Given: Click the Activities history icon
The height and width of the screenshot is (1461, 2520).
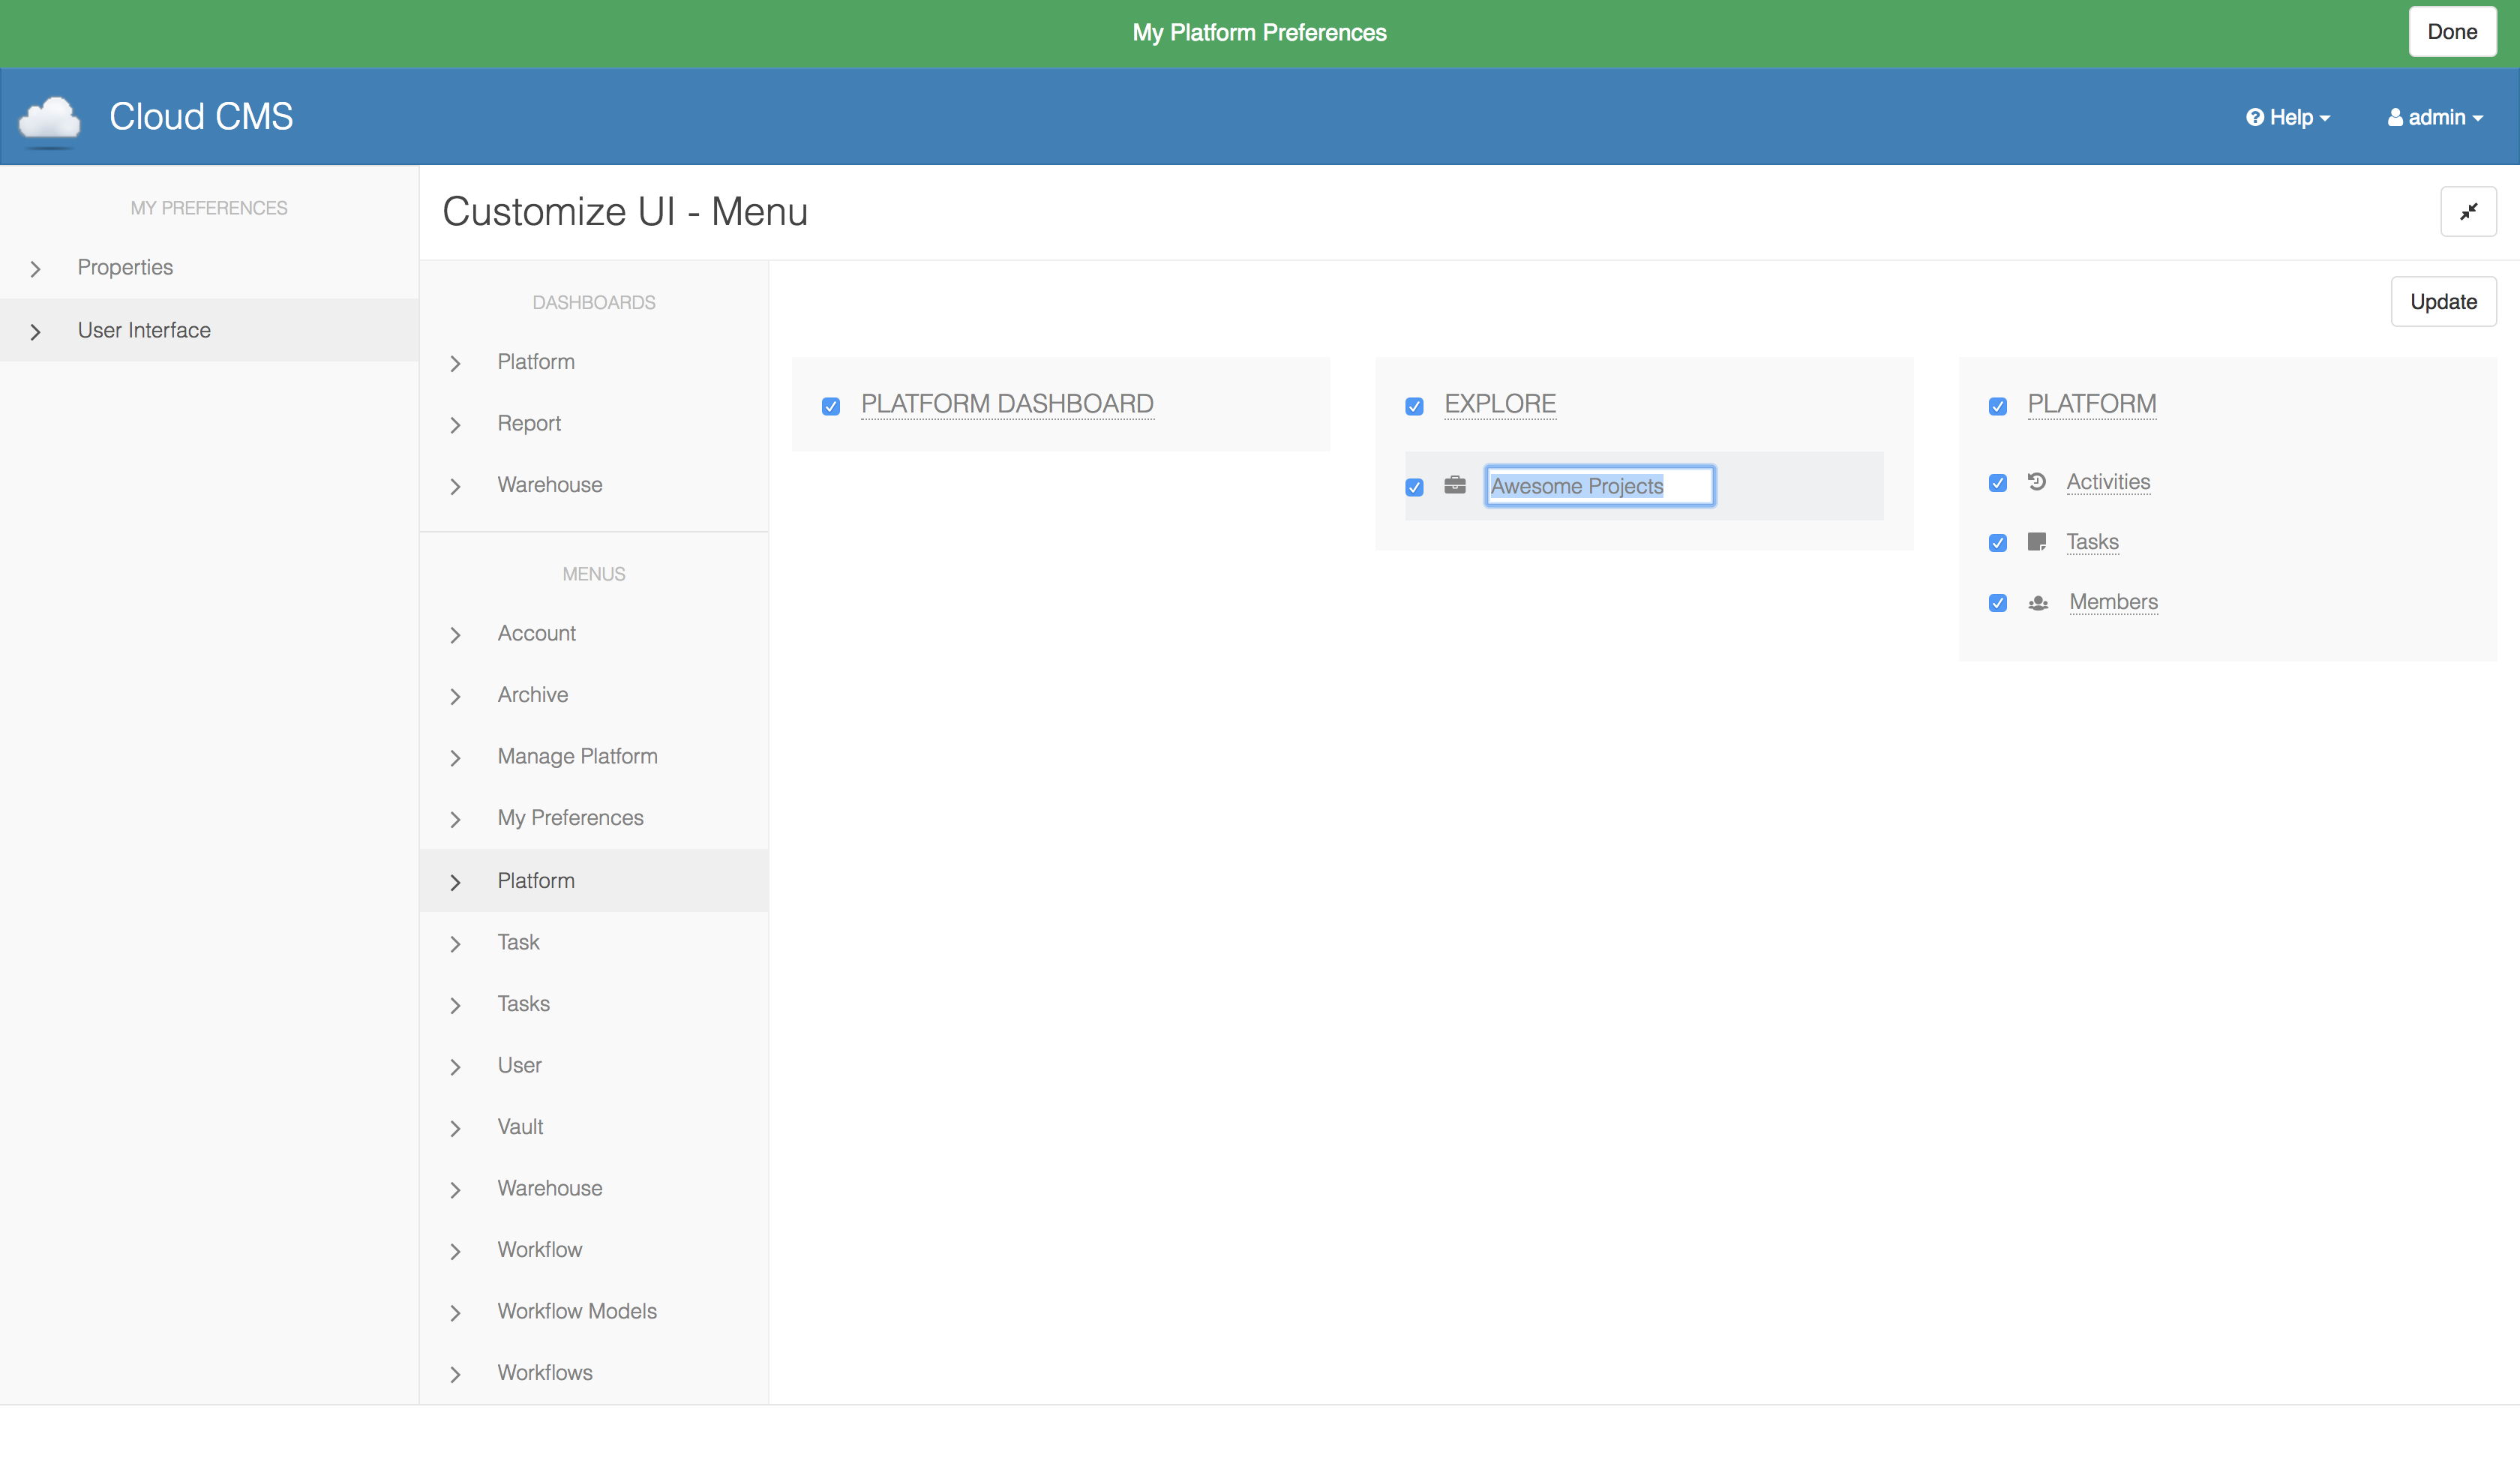Looking at the screenshot, I should 2037,482.
